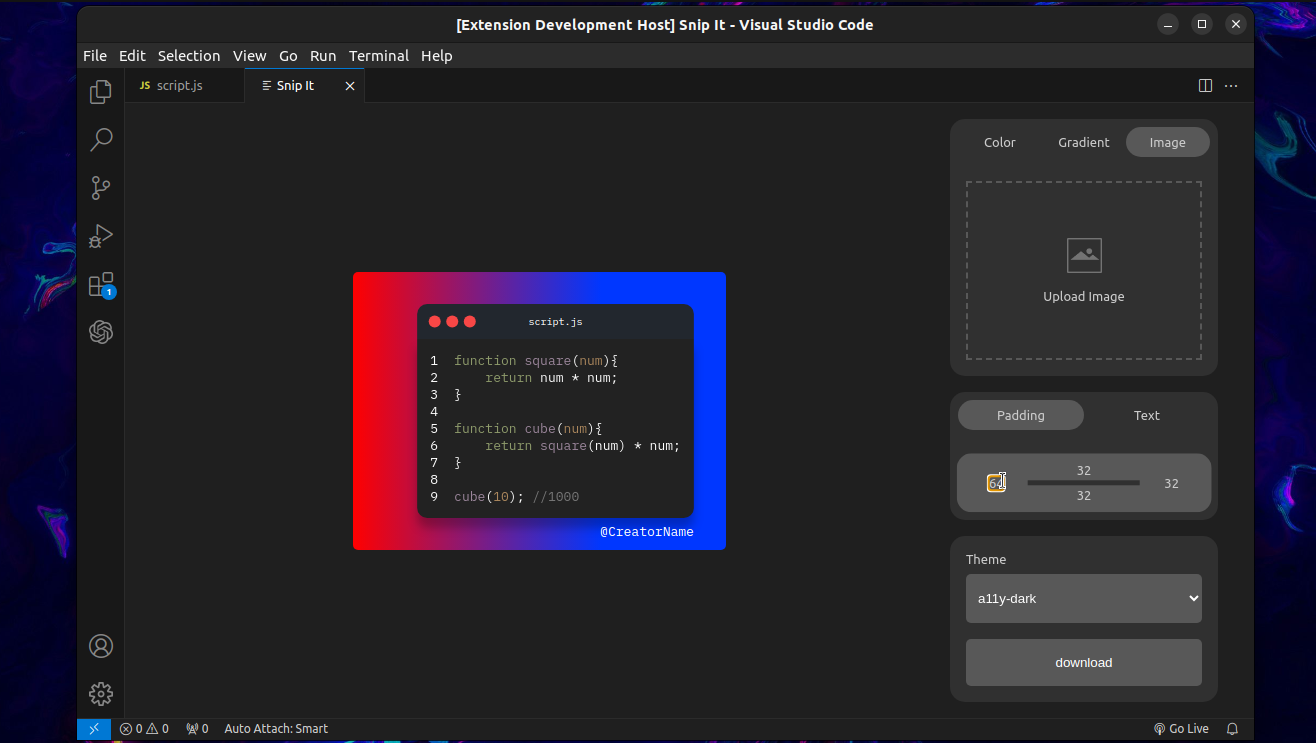Open the Selection menu

click(189, 56)
